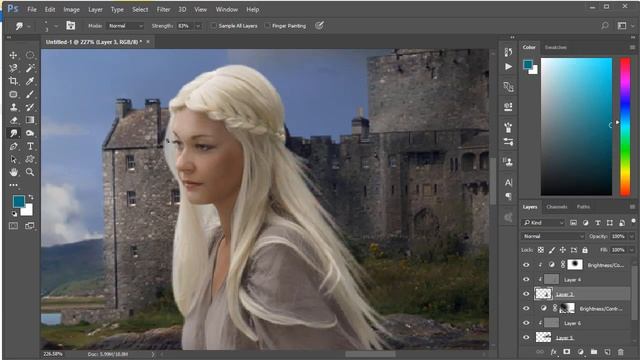640x360 pixels.
Task: Select the Gradient tool
Action: click(30, 120)
